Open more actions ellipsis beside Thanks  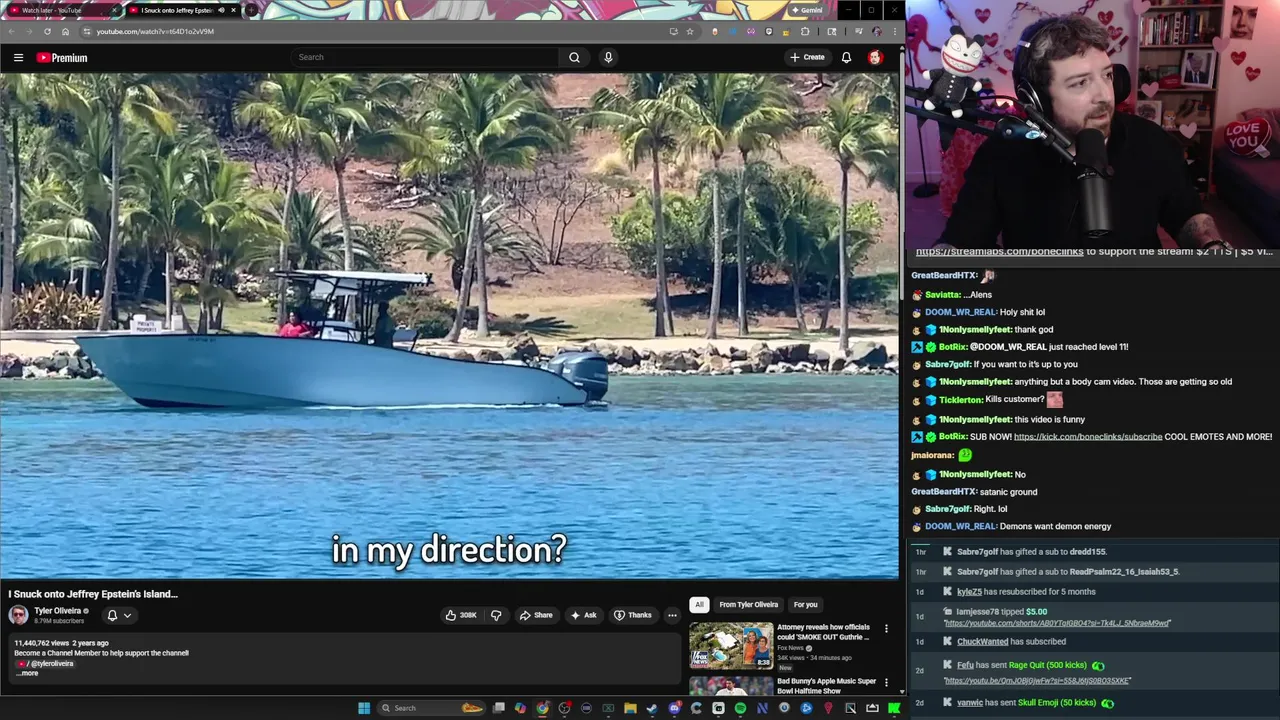click(x=672, y=615)
